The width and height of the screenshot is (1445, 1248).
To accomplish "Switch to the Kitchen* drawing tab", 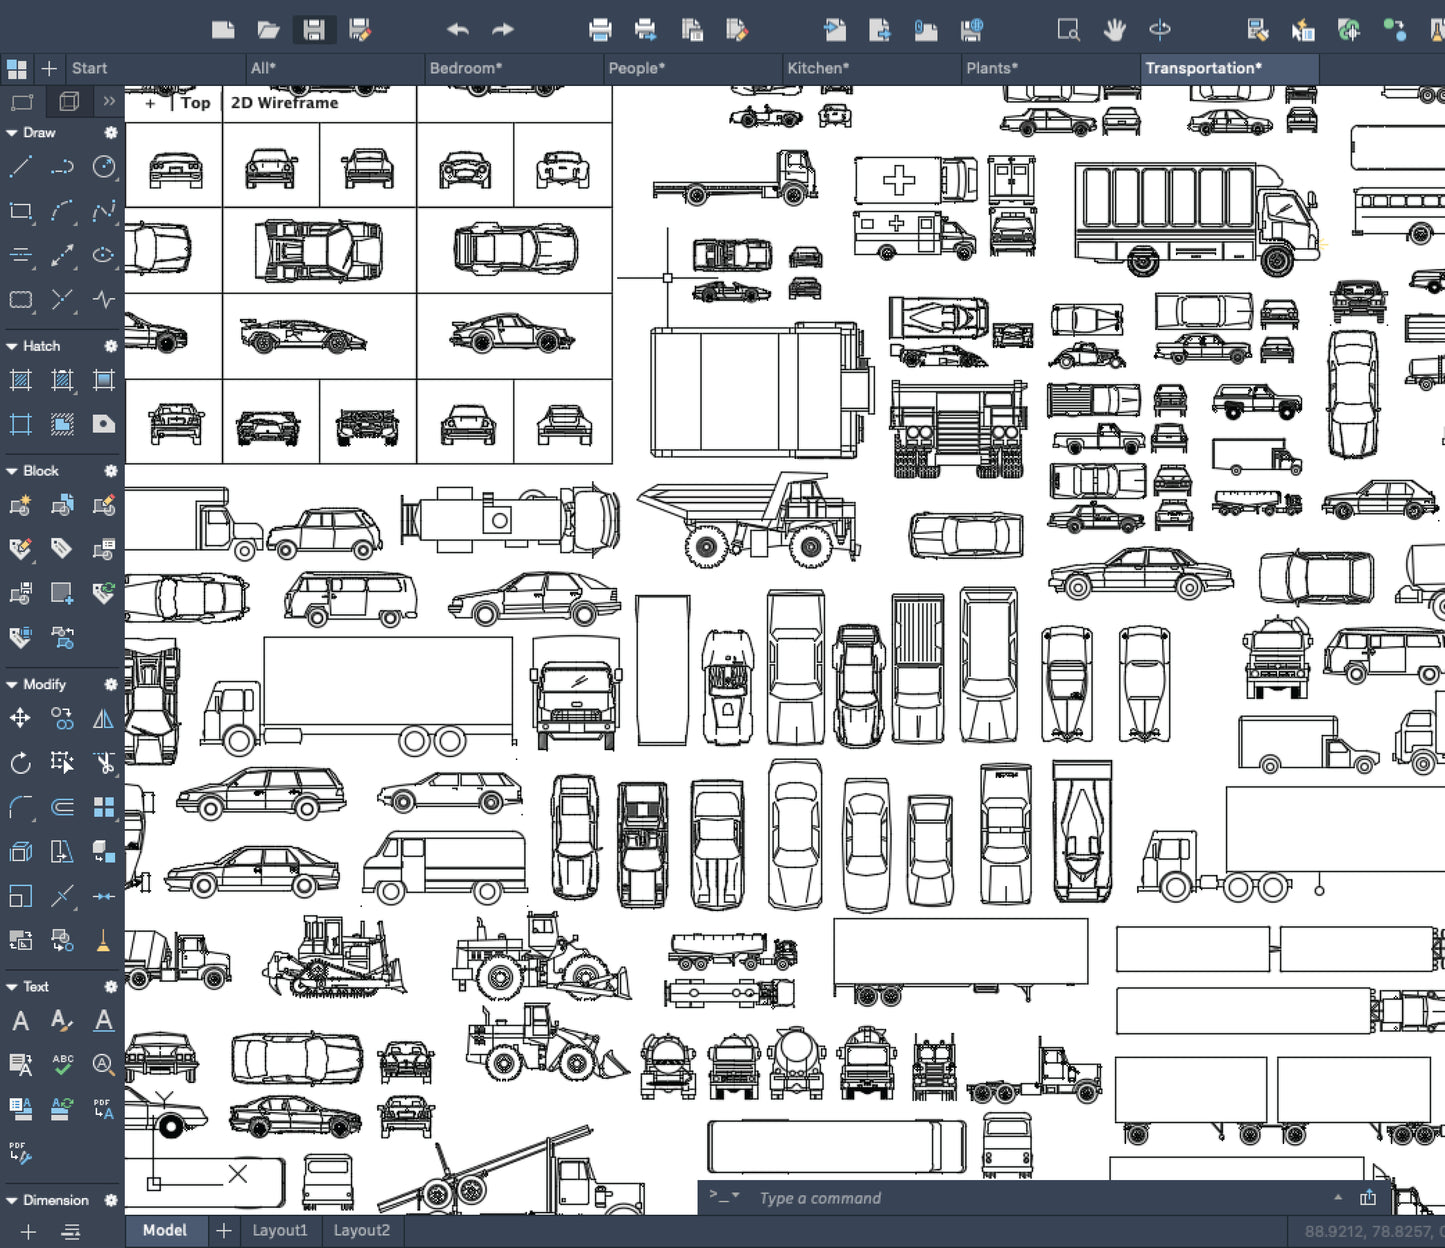I will point(871,69).
